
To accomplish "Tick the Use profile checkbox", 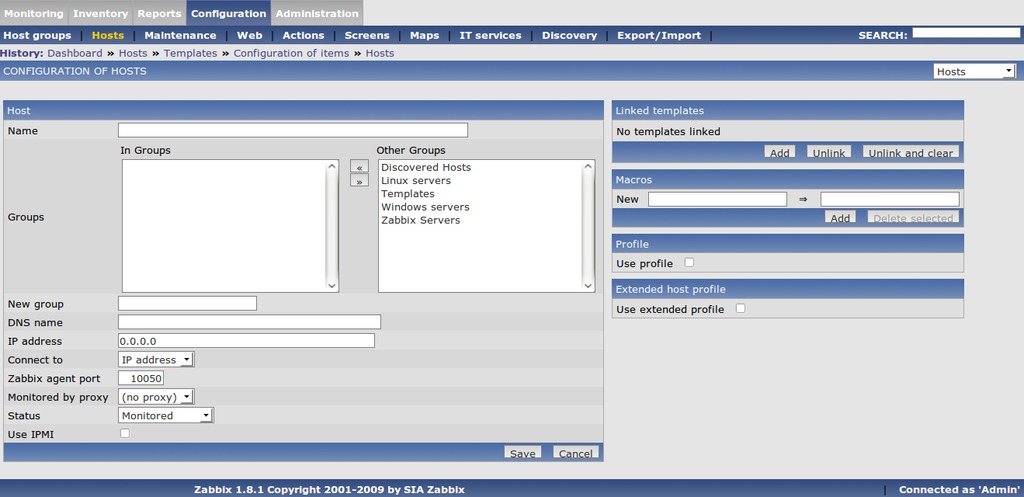I will tap(689, 263).
